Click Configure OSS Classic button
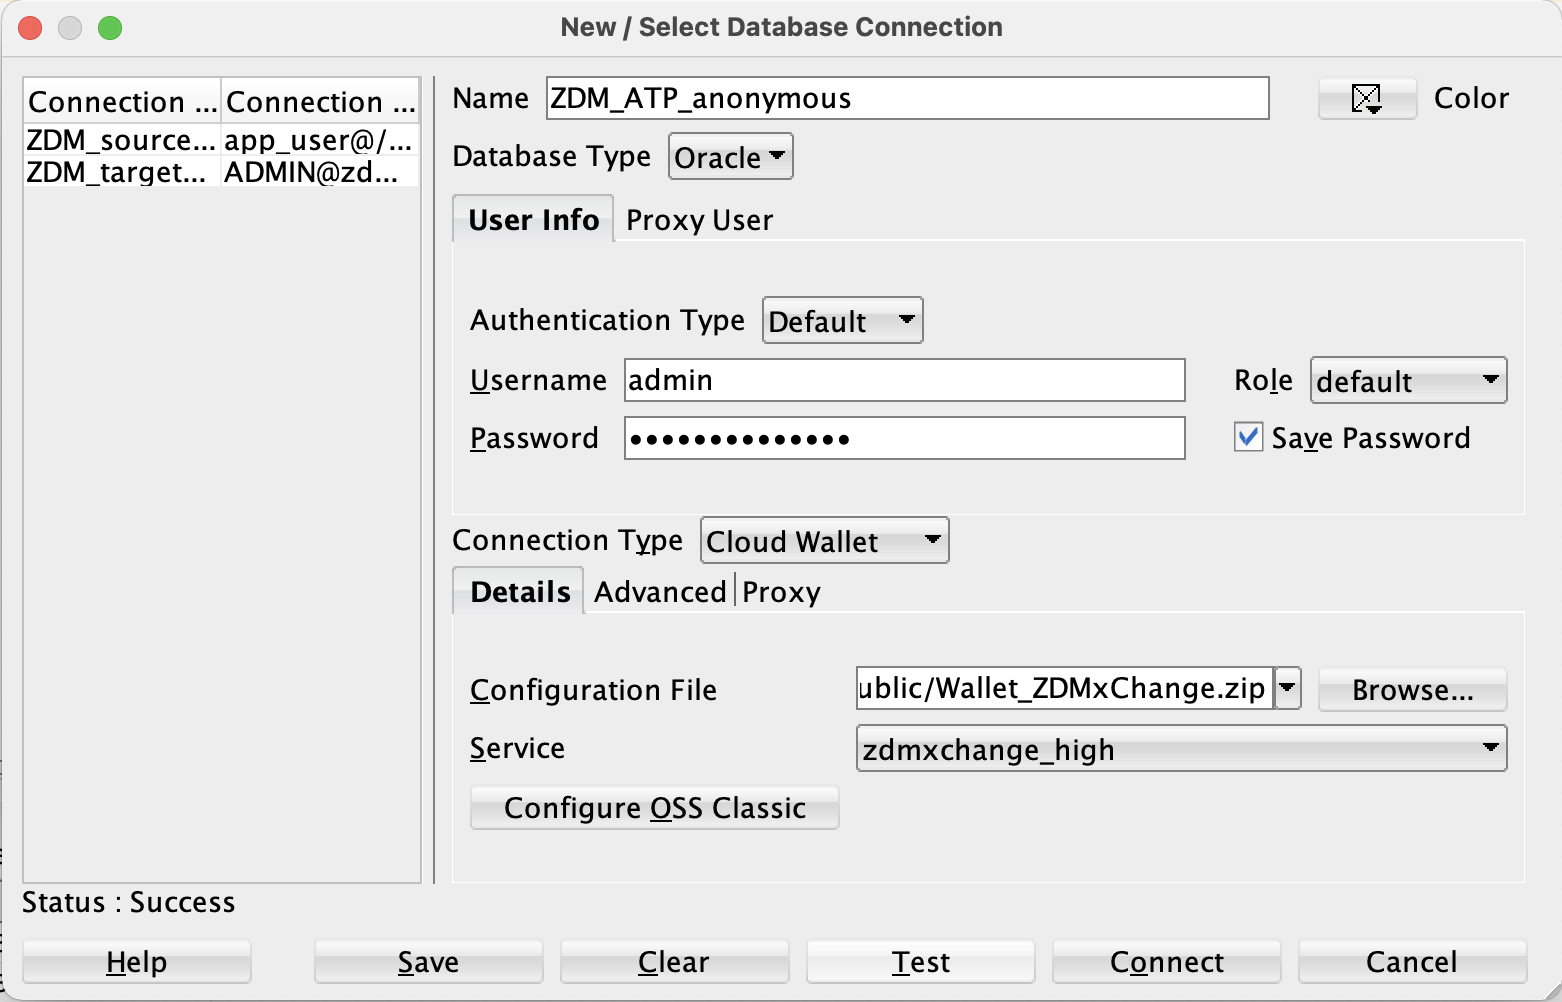This screenshot has width=1562, height=1002. coord(654,808)
